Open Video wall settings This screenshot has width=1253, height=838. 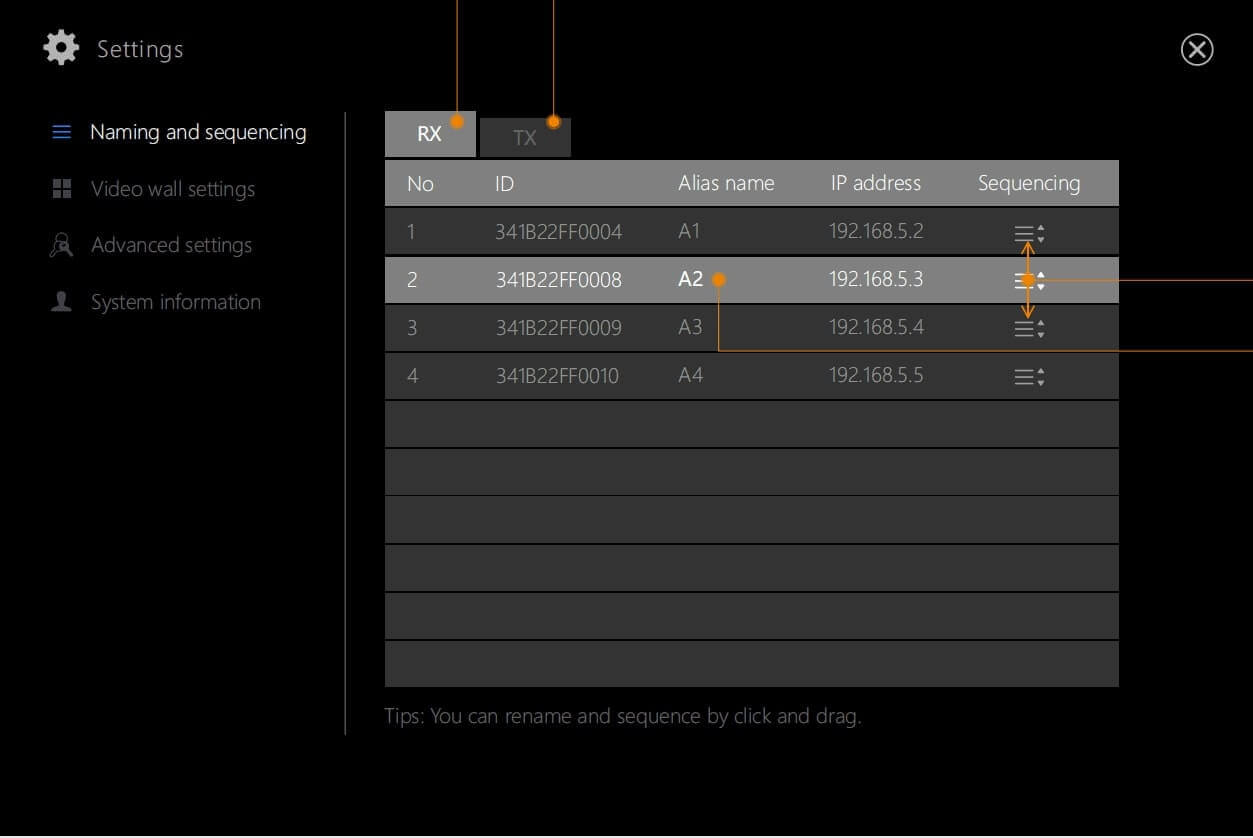[x=172, y=189]
